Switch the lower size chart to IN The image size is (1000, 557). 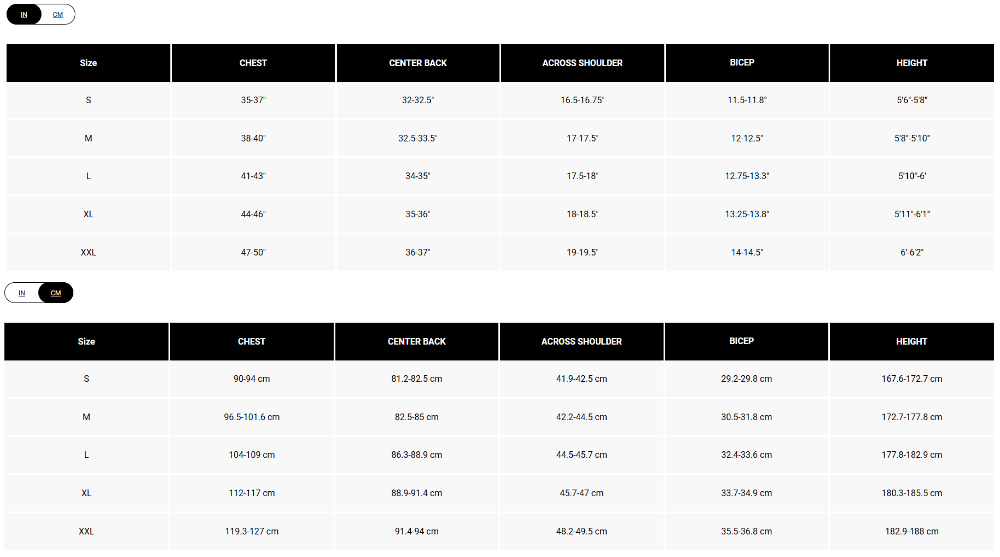point(23,293)
